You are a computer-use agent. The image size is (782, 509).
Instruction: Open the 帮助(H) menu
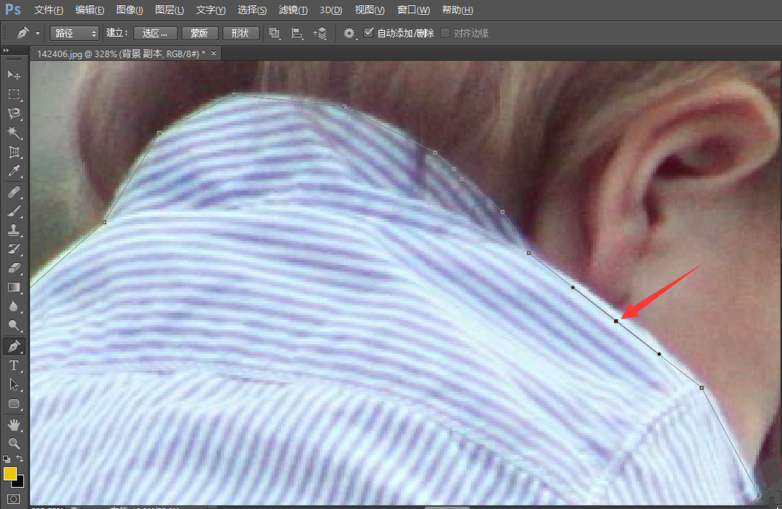457,10
